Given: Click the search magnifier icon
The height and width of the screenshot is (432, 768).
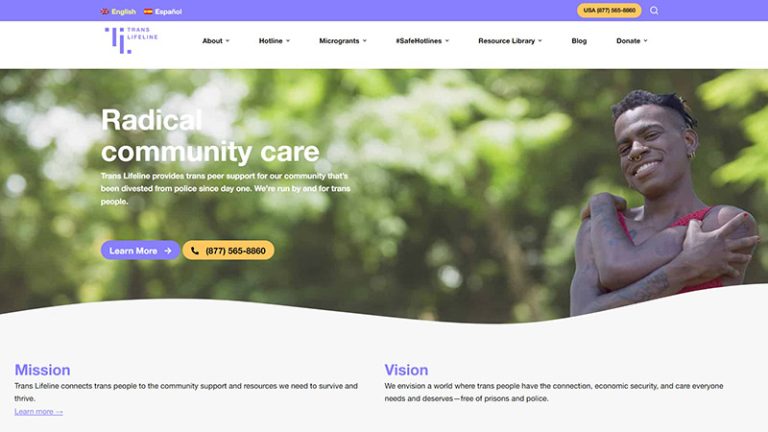Looking at the screenshot, I should coord(654,10).
